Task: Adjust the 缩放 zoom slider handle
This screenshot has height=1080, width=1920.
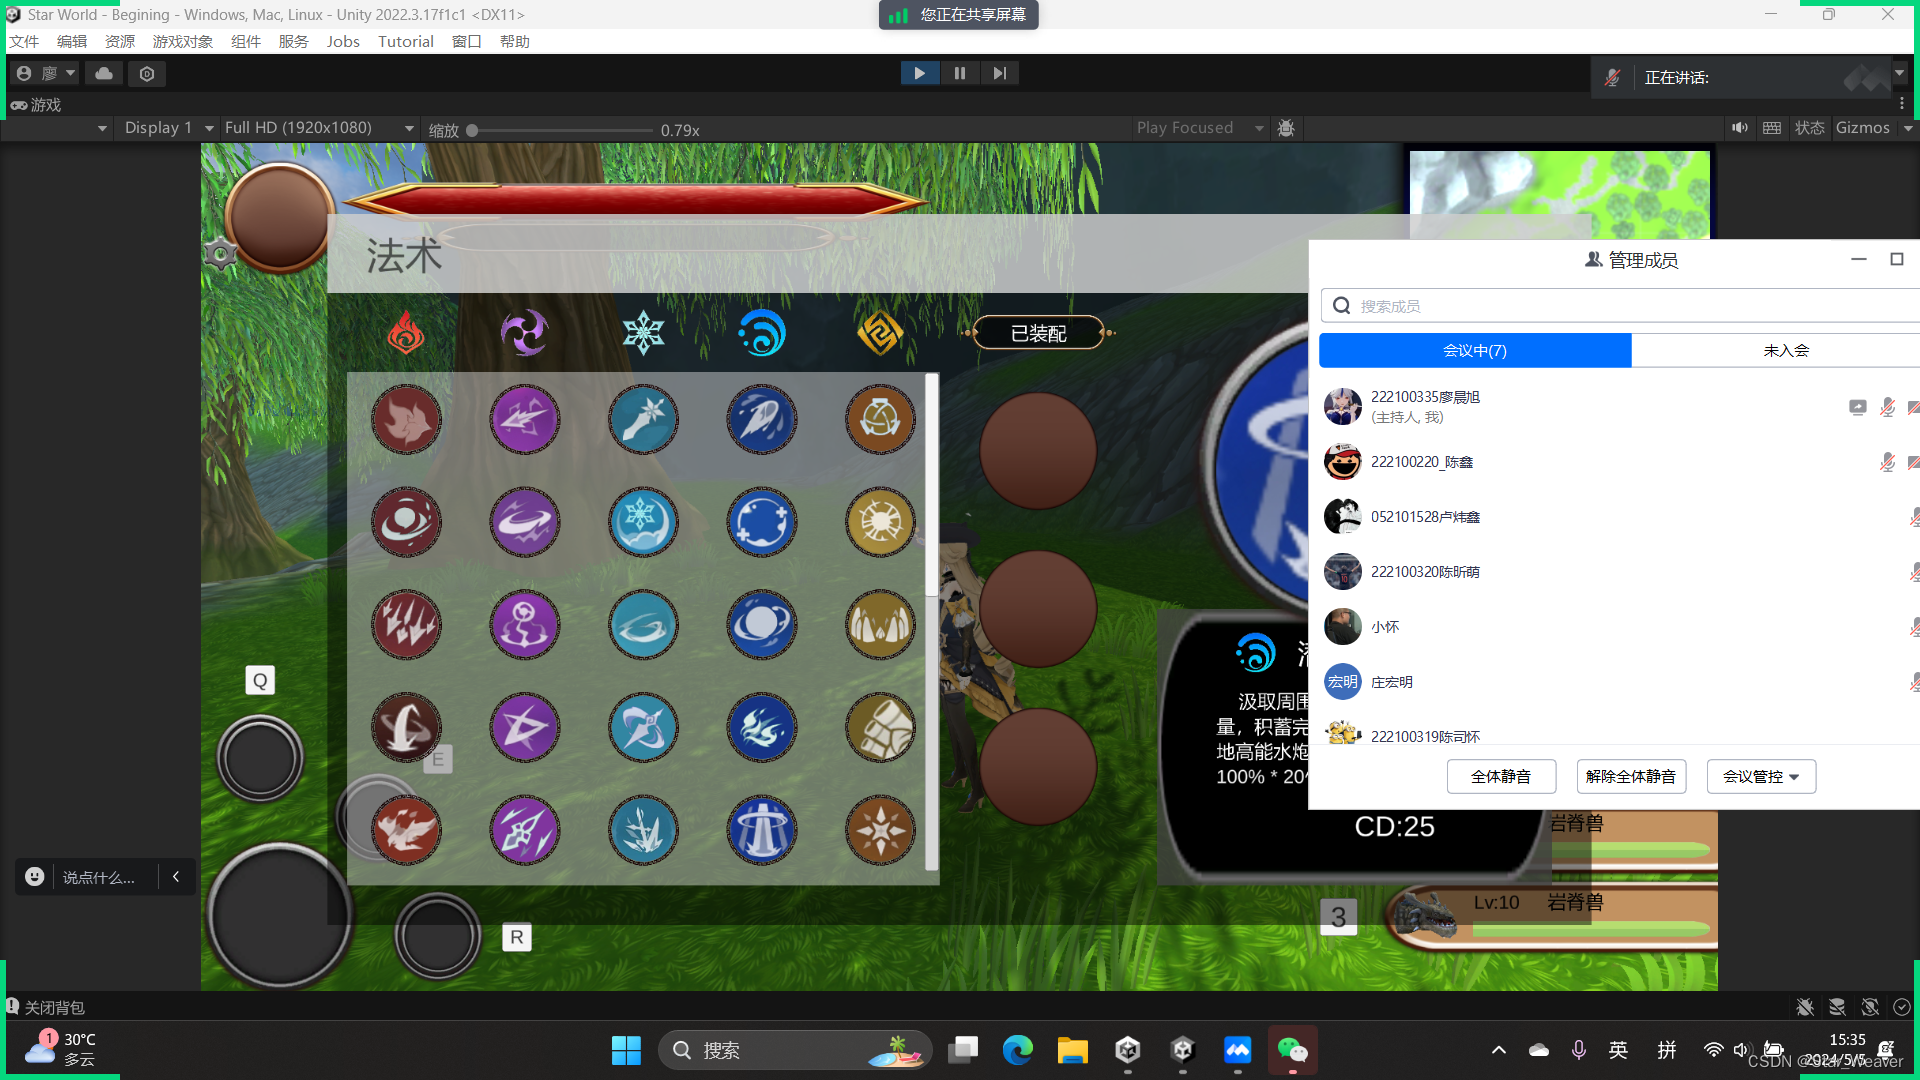Action: click(472, 130)
